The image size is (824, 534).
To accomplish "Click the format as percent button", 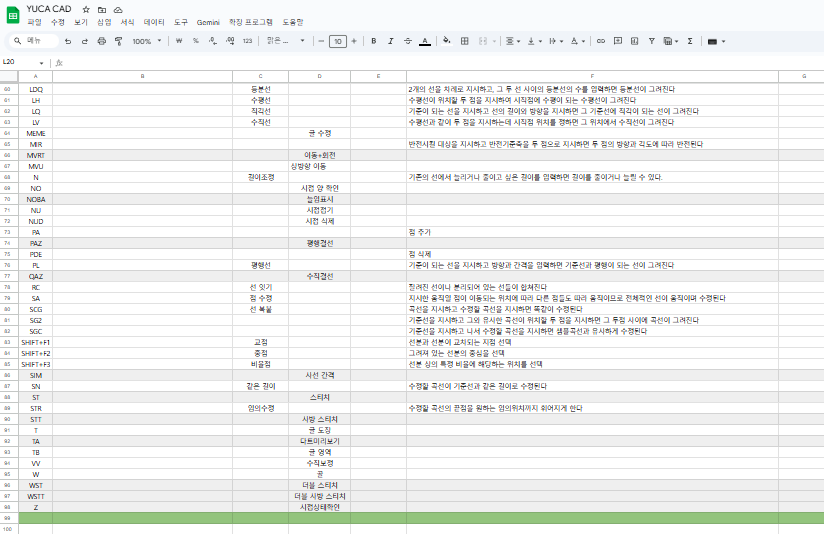I will 195,41.
